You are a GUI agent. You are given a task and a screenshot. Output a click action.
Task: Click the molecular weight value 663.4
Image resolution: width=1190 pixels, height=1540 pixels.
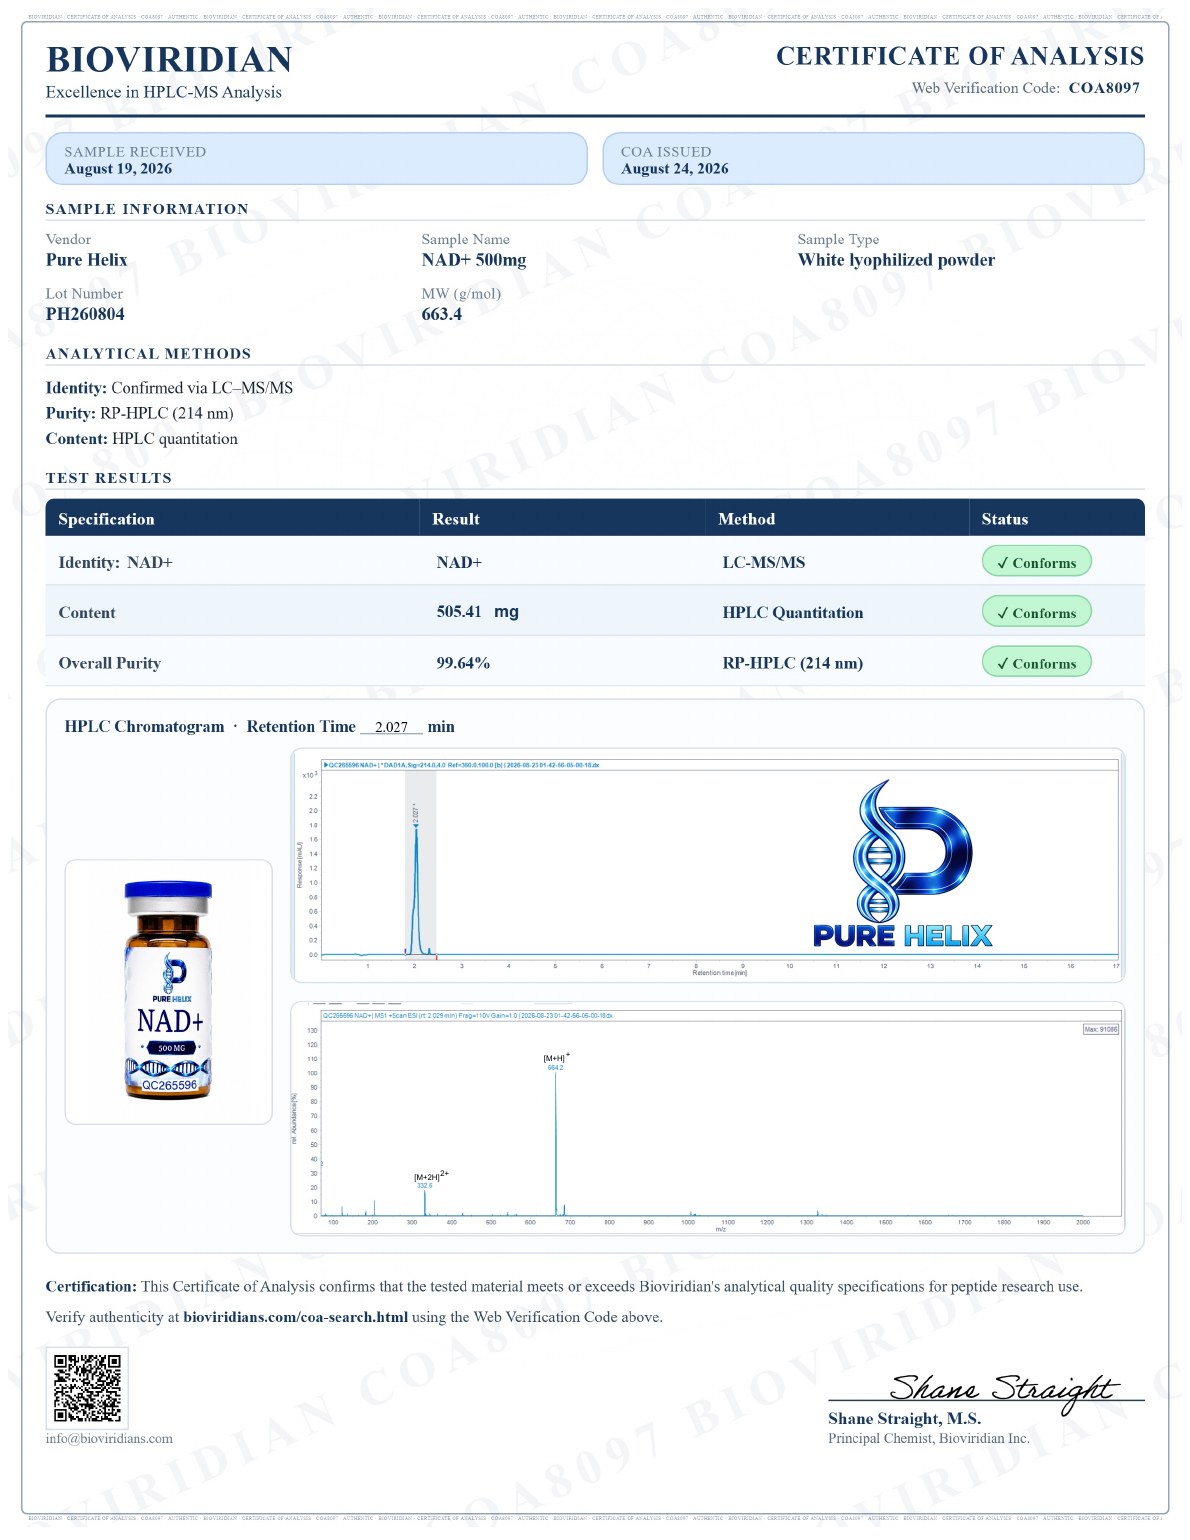pos(444,316)
